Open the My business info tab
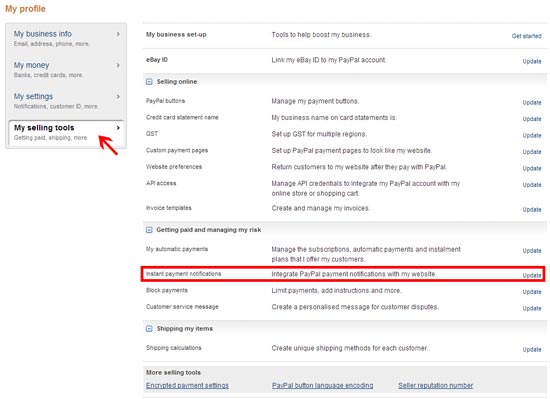The height and width of the screenshot is (399, 550). coord(66,39)
